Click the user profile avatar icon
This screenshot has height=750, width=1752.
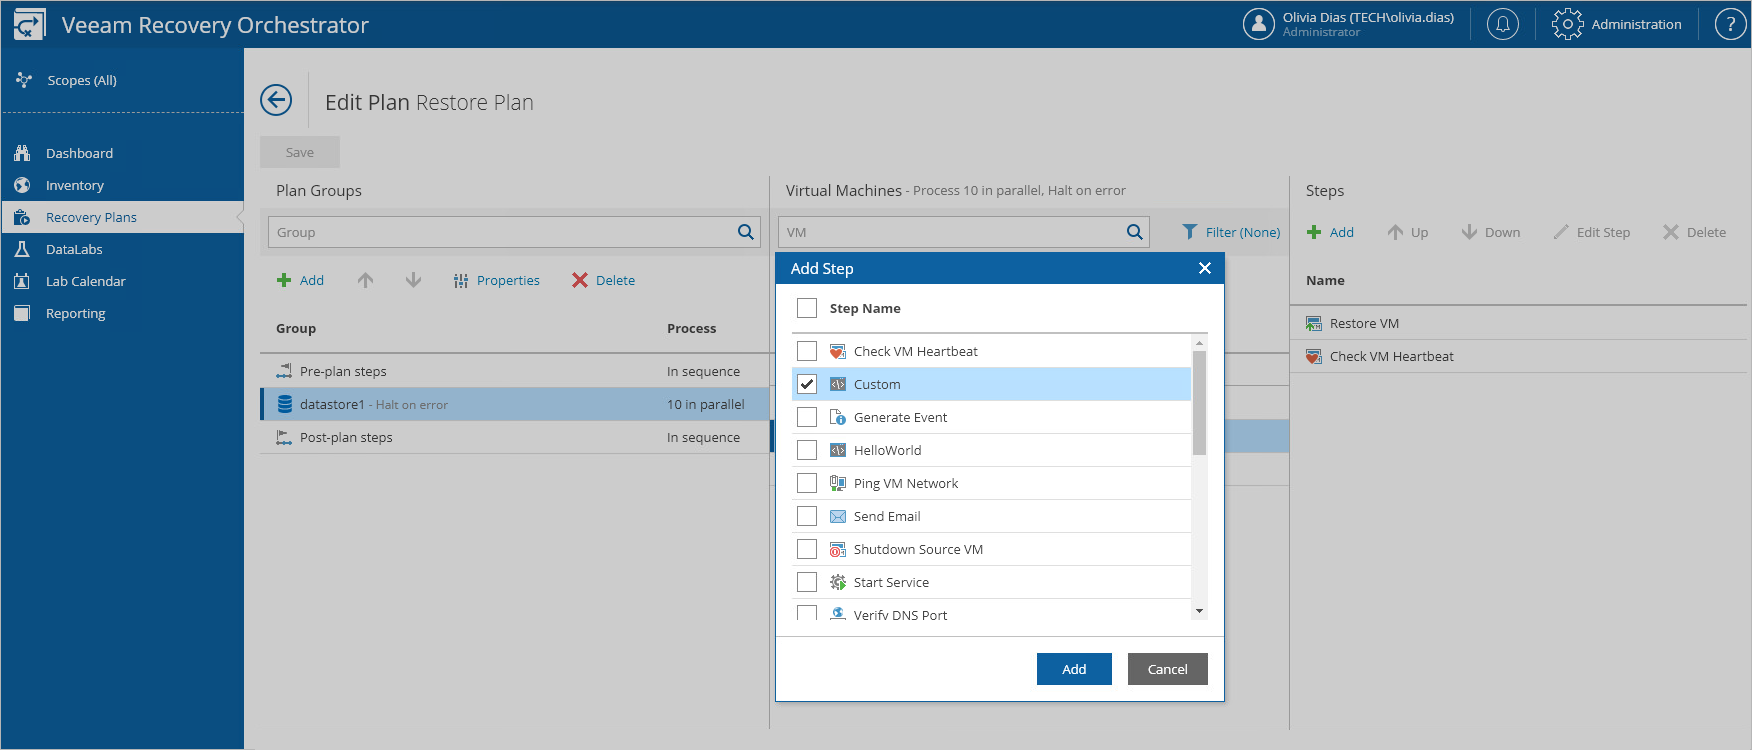(x=1258, y=24)
